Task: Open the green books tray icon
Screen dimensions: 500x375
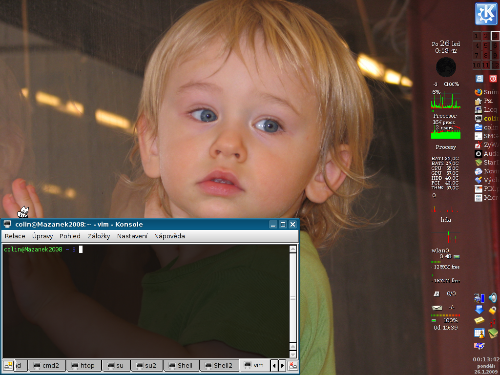Action: click(493, 333)
